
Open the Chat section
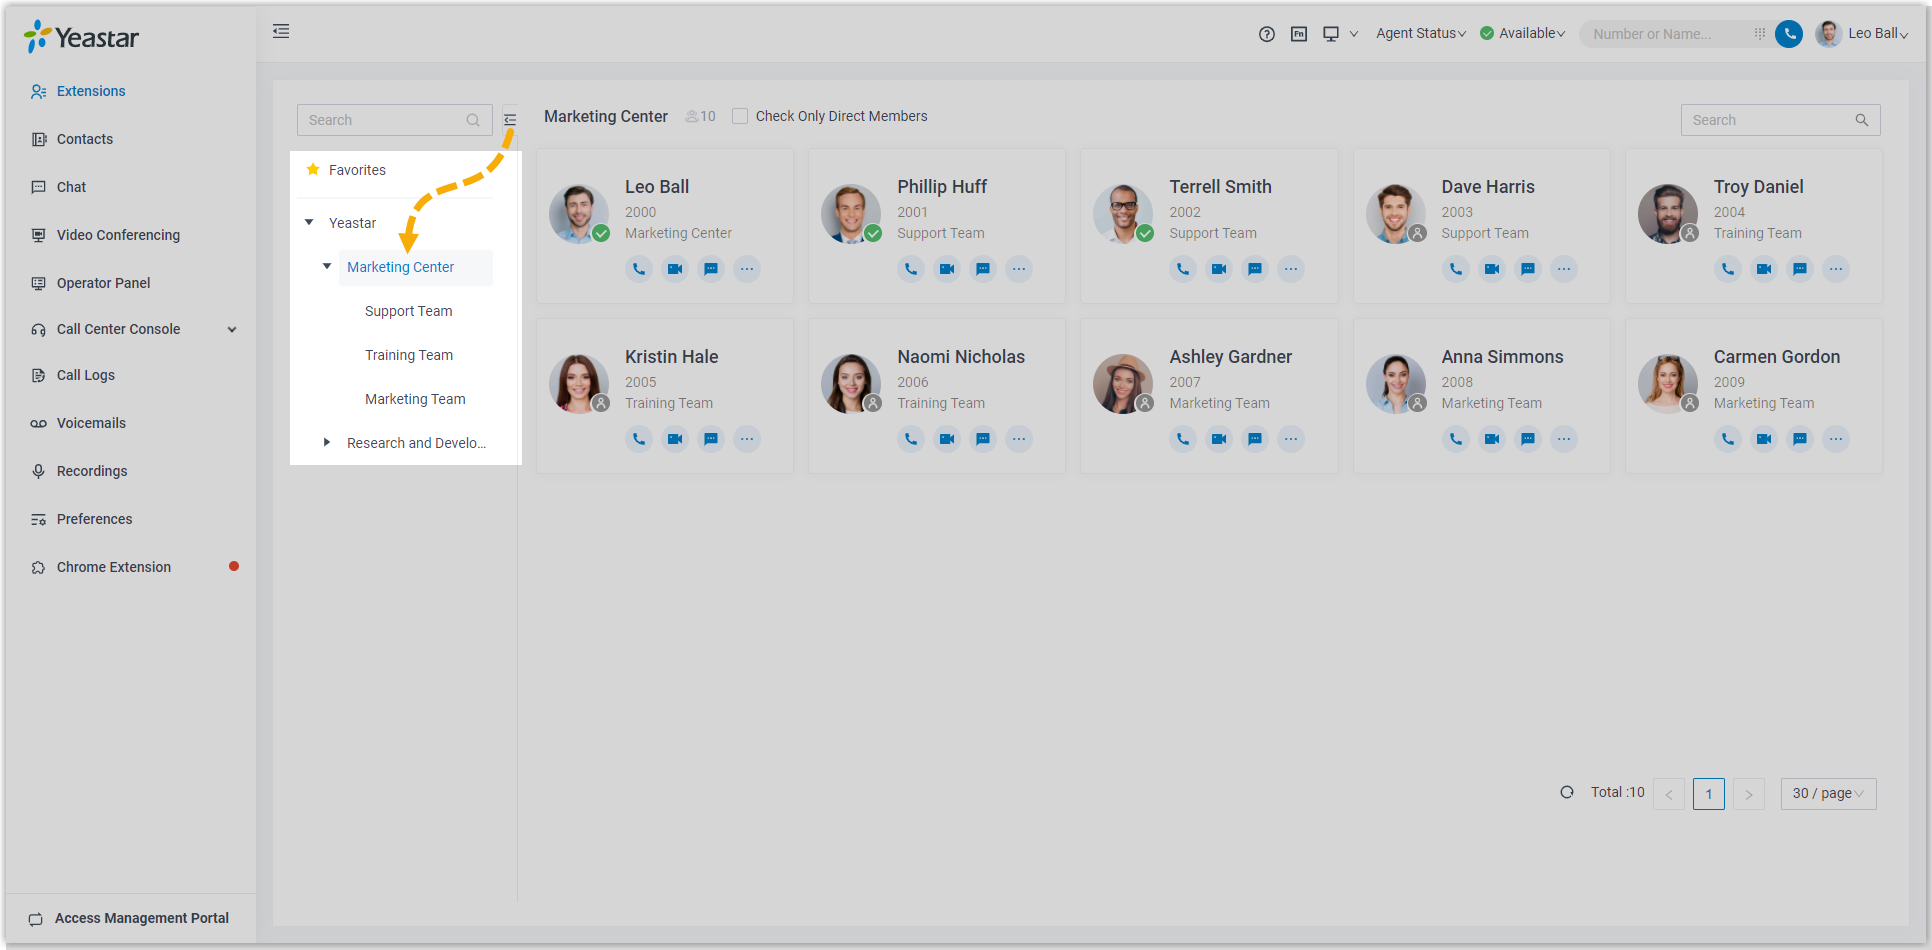pyautogui.click(x=71, y=187)
